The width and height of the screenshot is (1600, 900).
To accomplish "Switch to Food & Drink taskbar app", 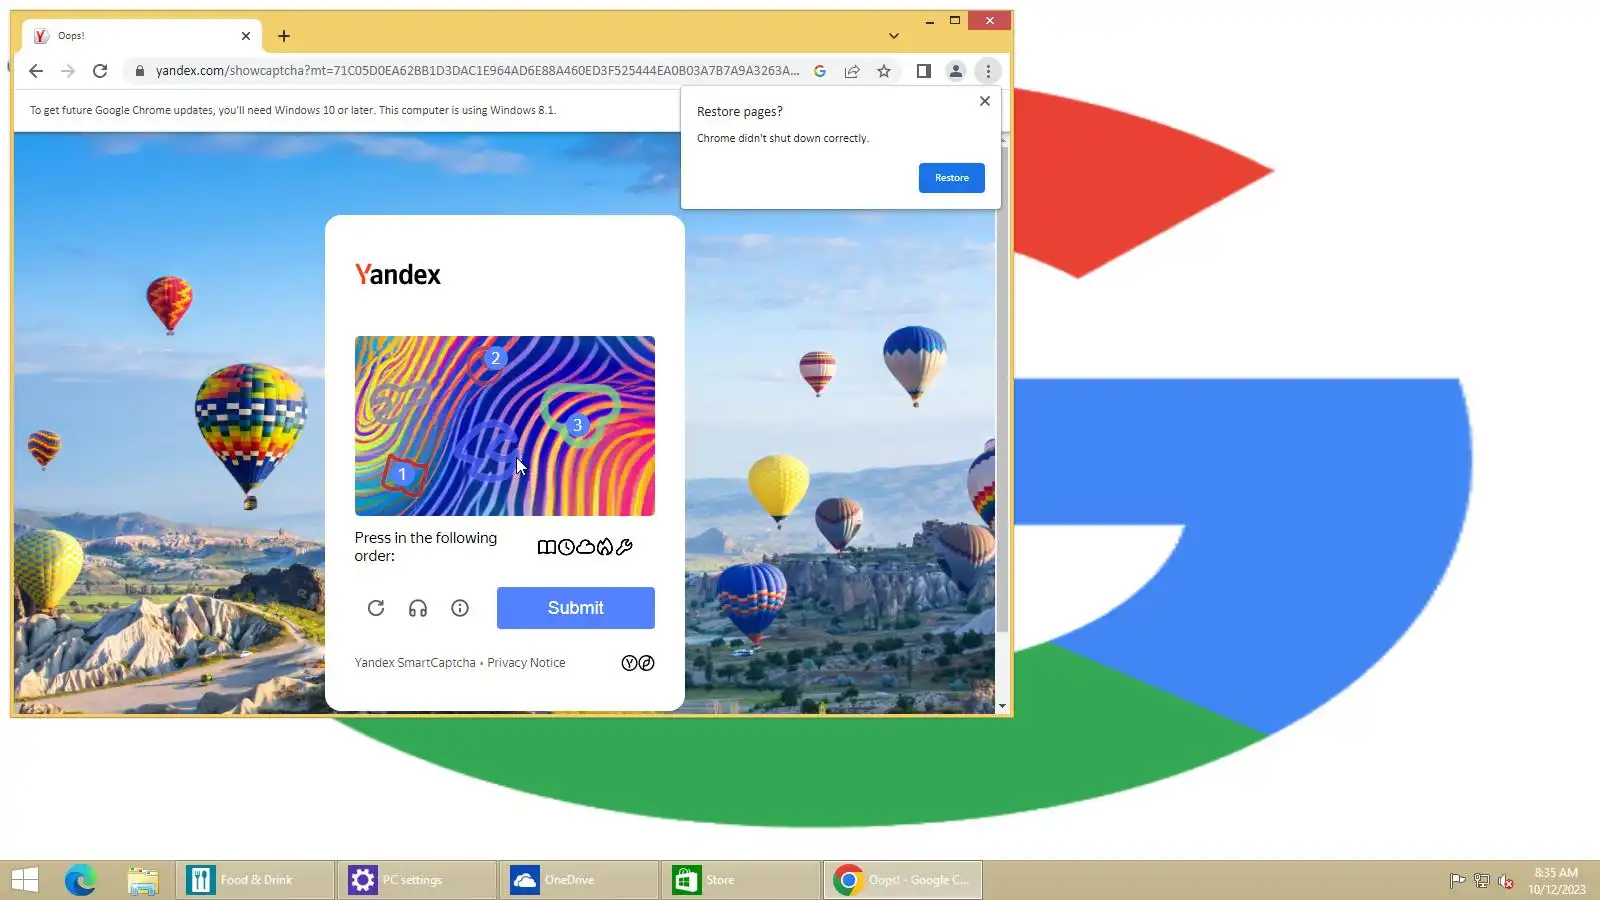I will (x=256, y=880).
